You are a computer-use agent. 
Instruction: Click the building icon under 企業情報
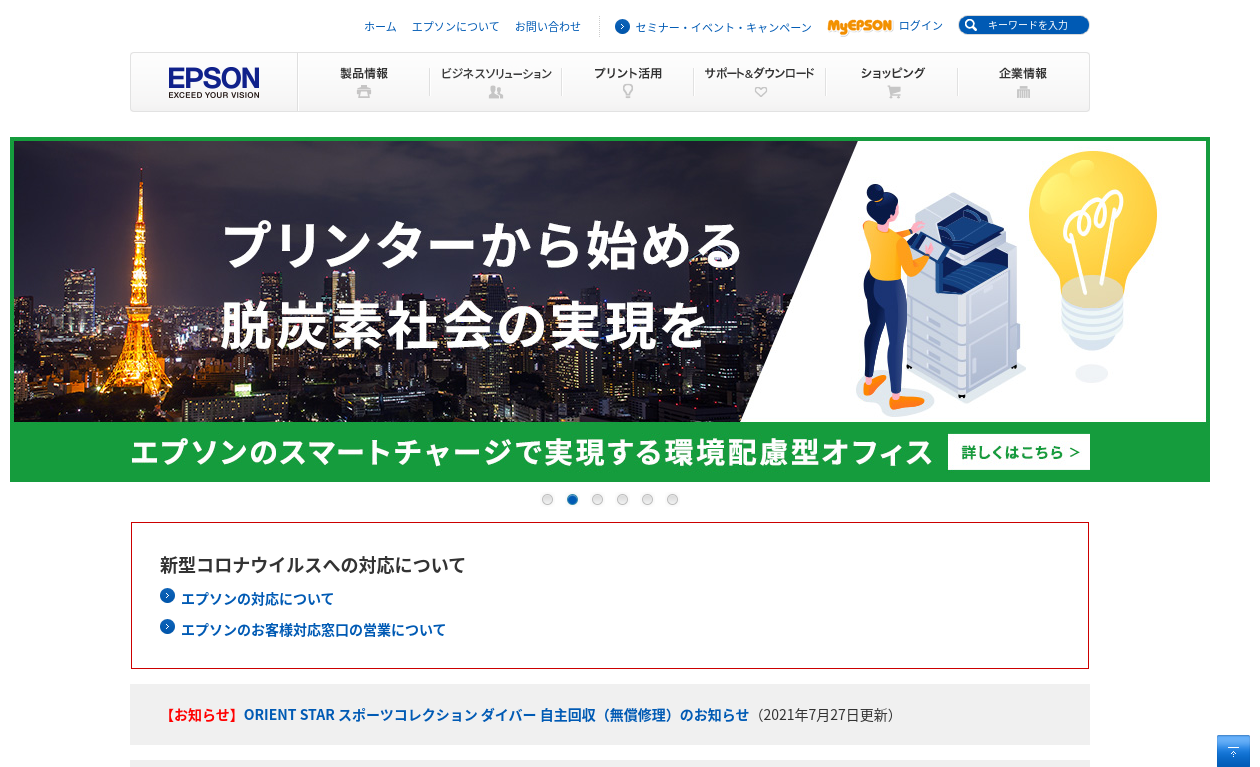coord(1023,92)
